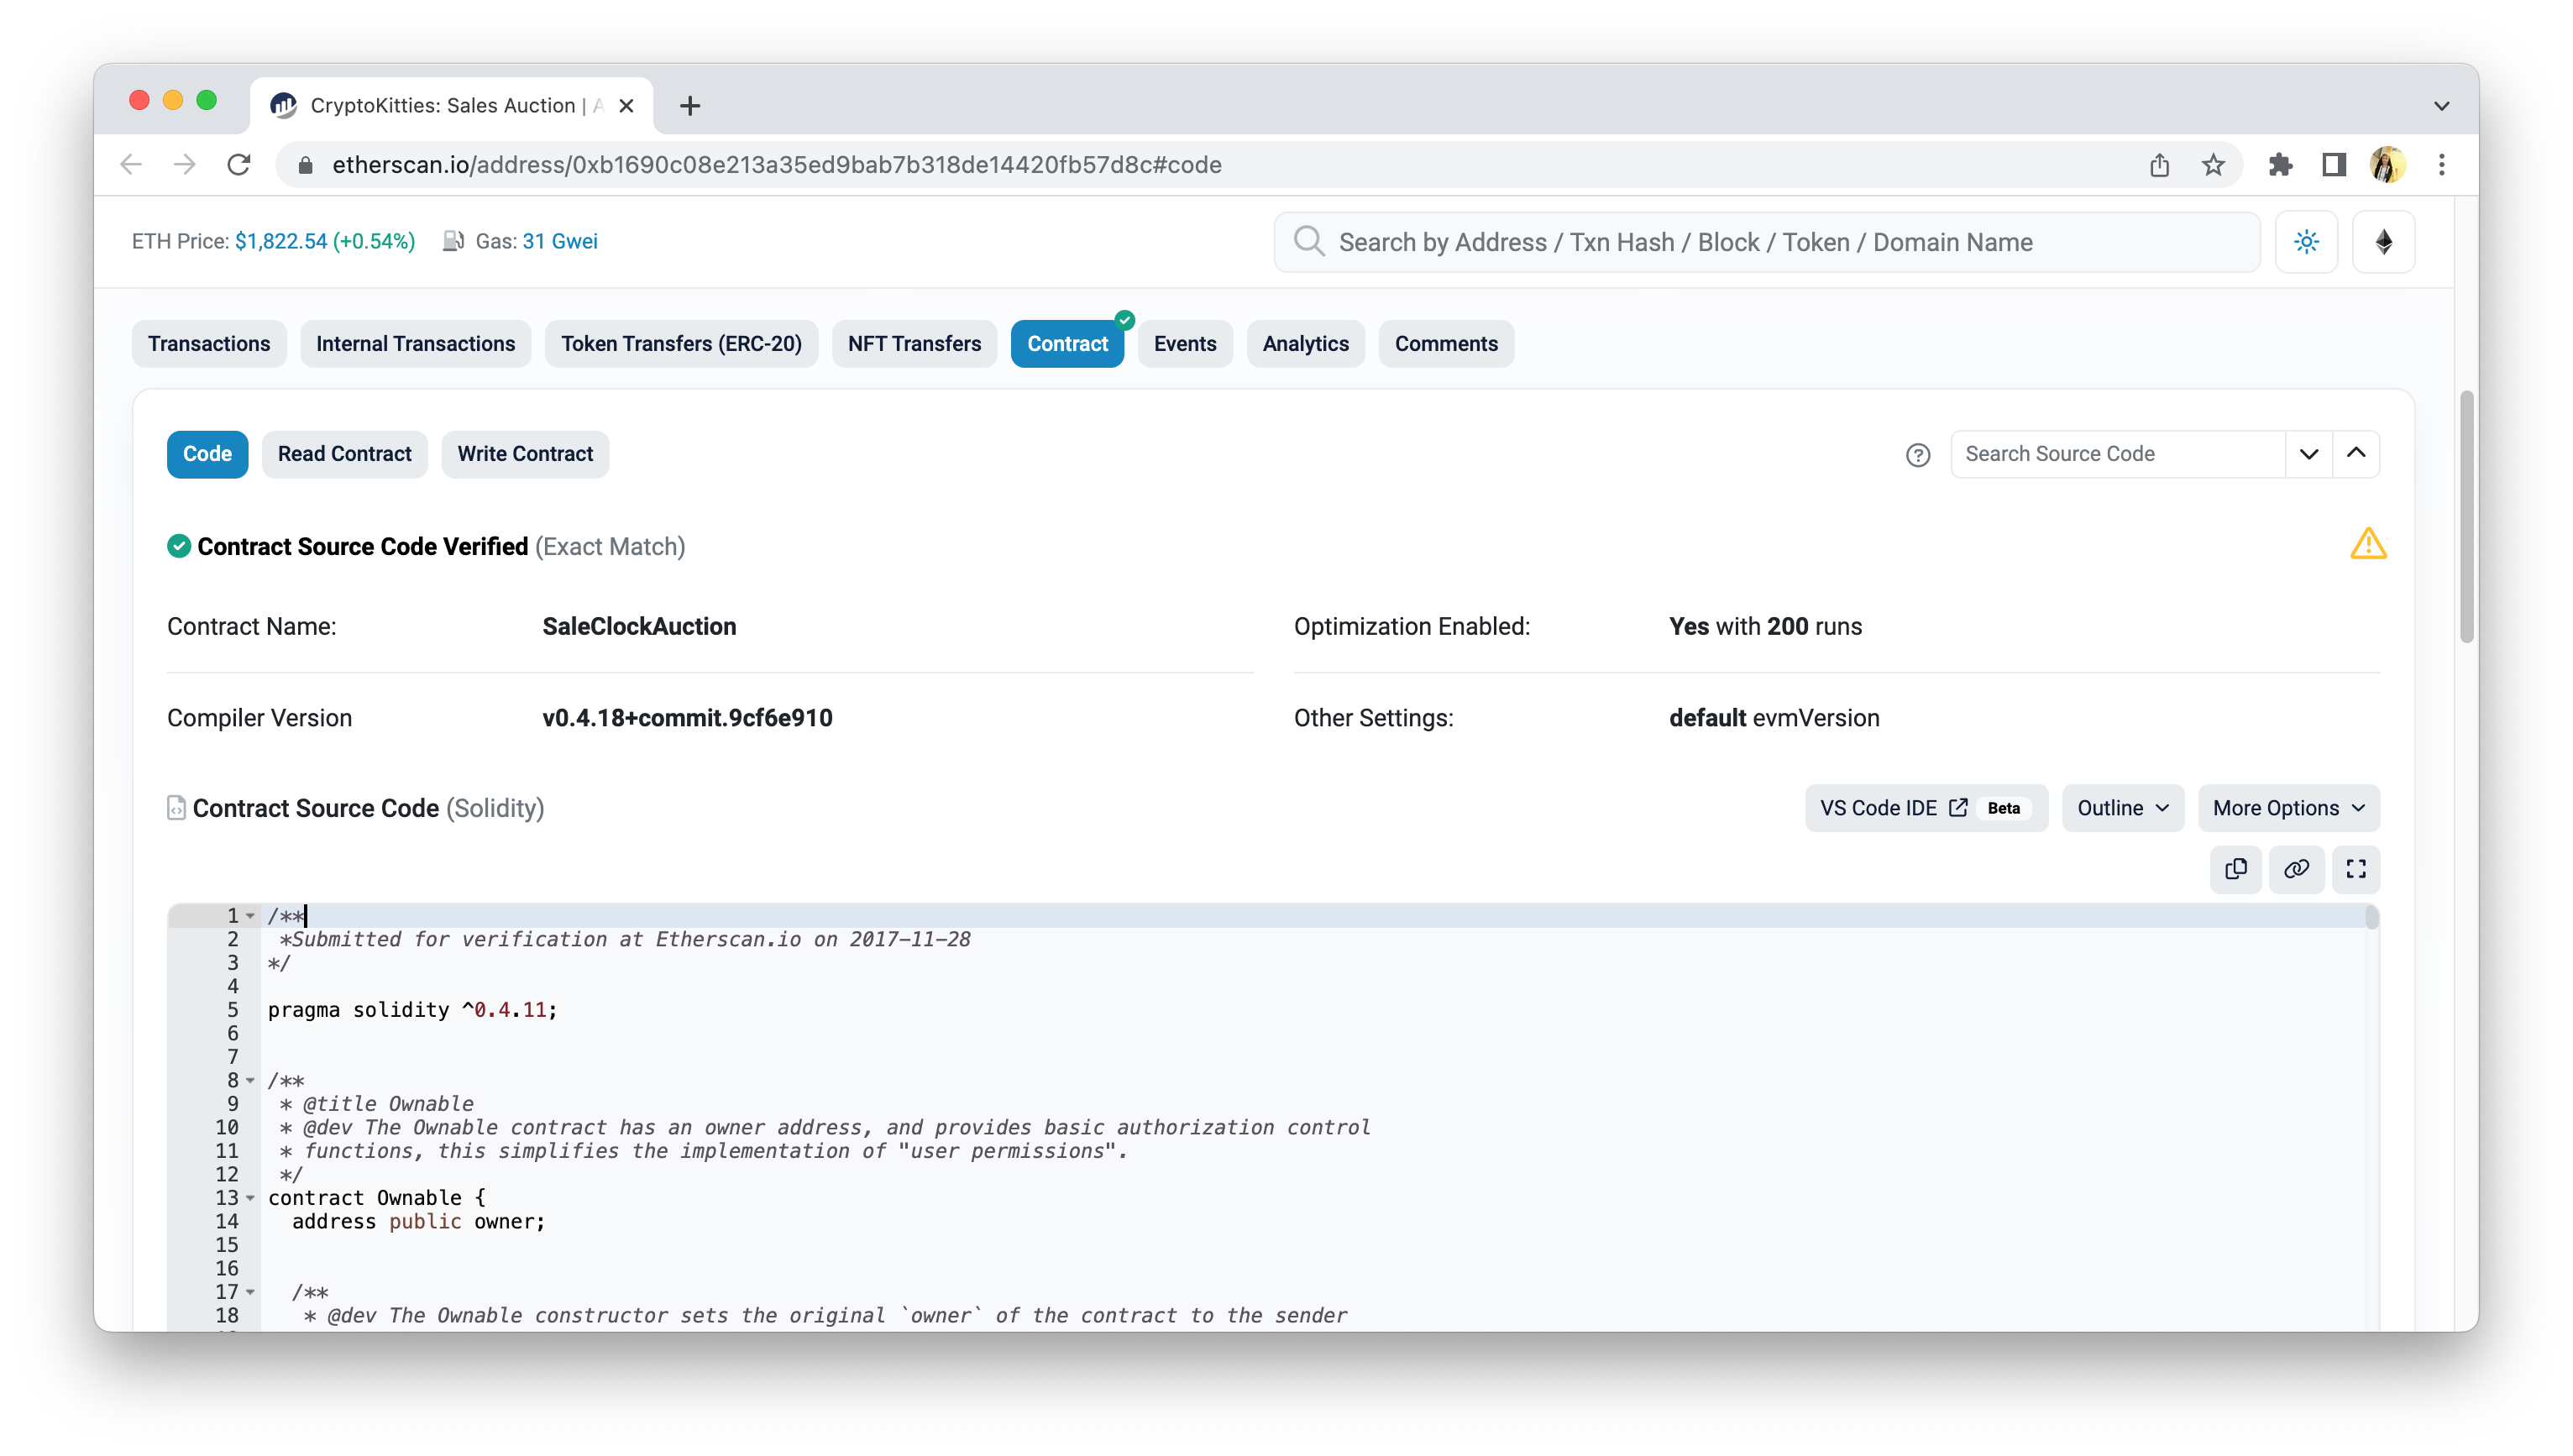Collapse the comment block at line 17

tap(250, 1292)
